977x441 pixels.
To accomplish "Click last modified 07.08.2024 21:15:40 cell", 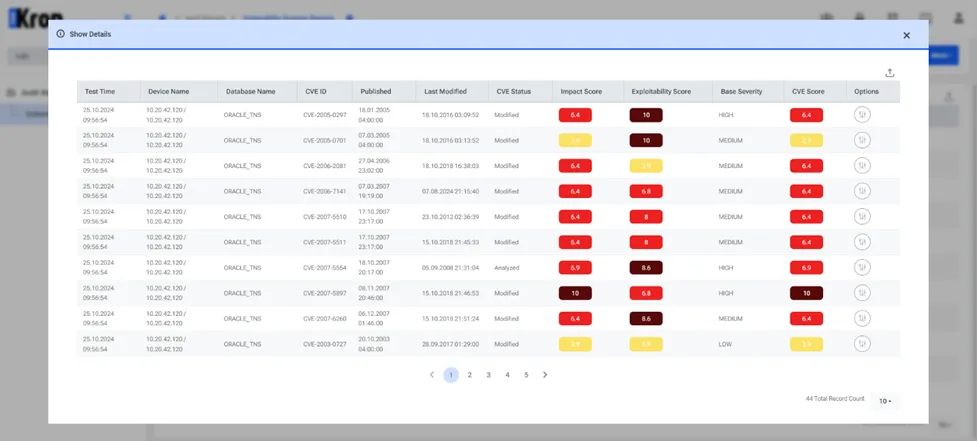I will [x=450, y=191].
